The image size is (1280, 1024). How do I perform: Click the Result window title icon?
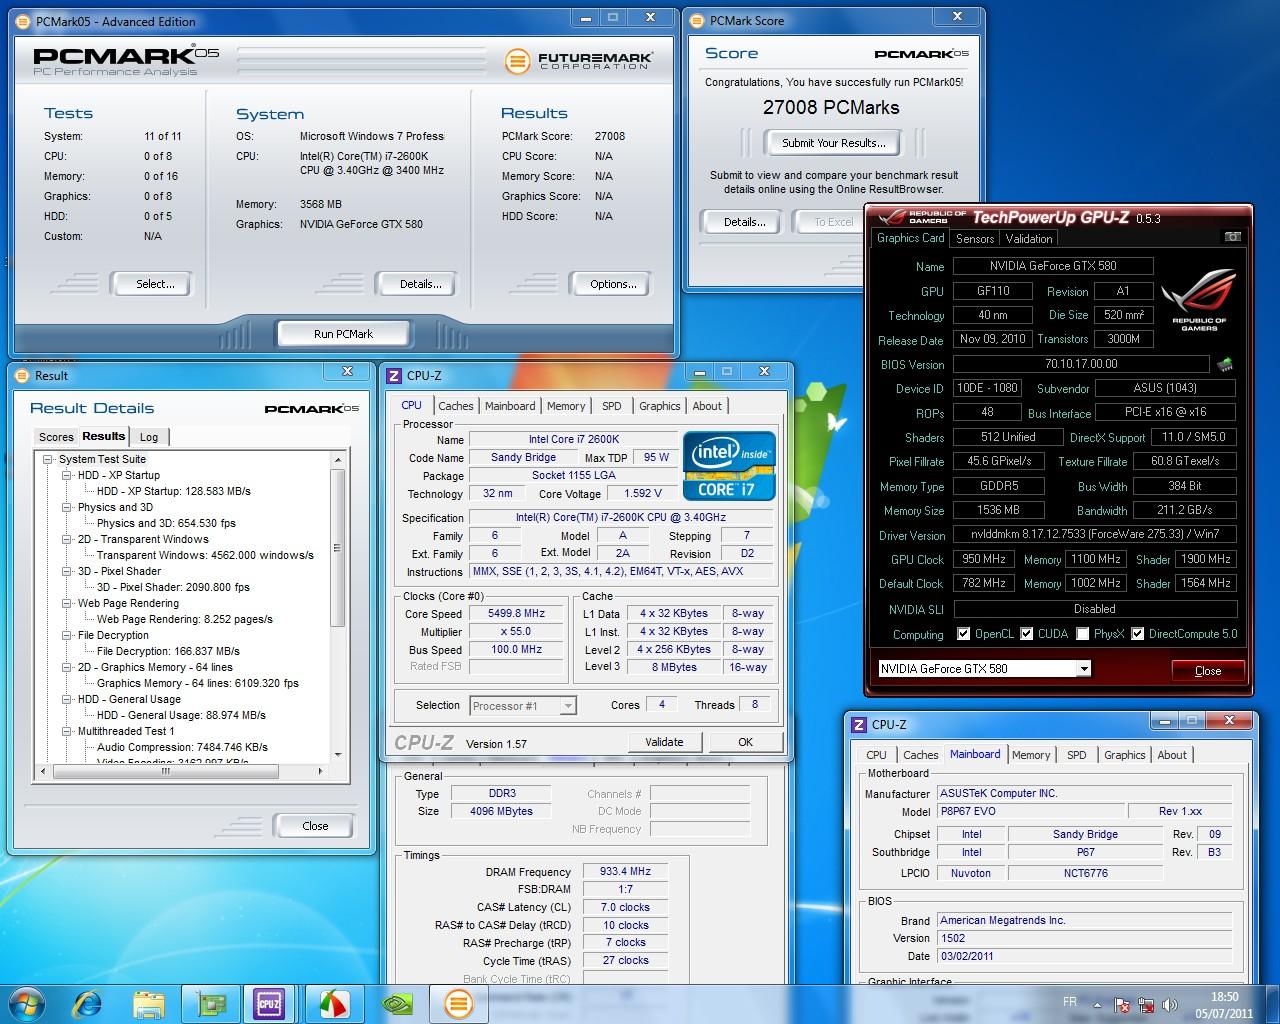click(23, 375)
